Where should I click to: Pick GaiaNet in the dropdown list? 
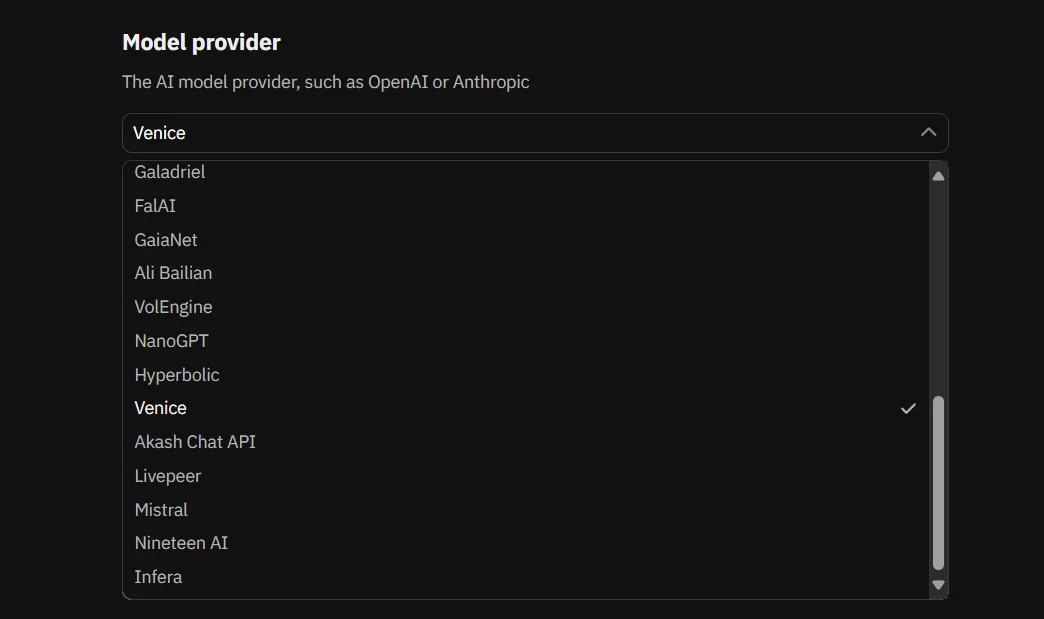(166, 240)
